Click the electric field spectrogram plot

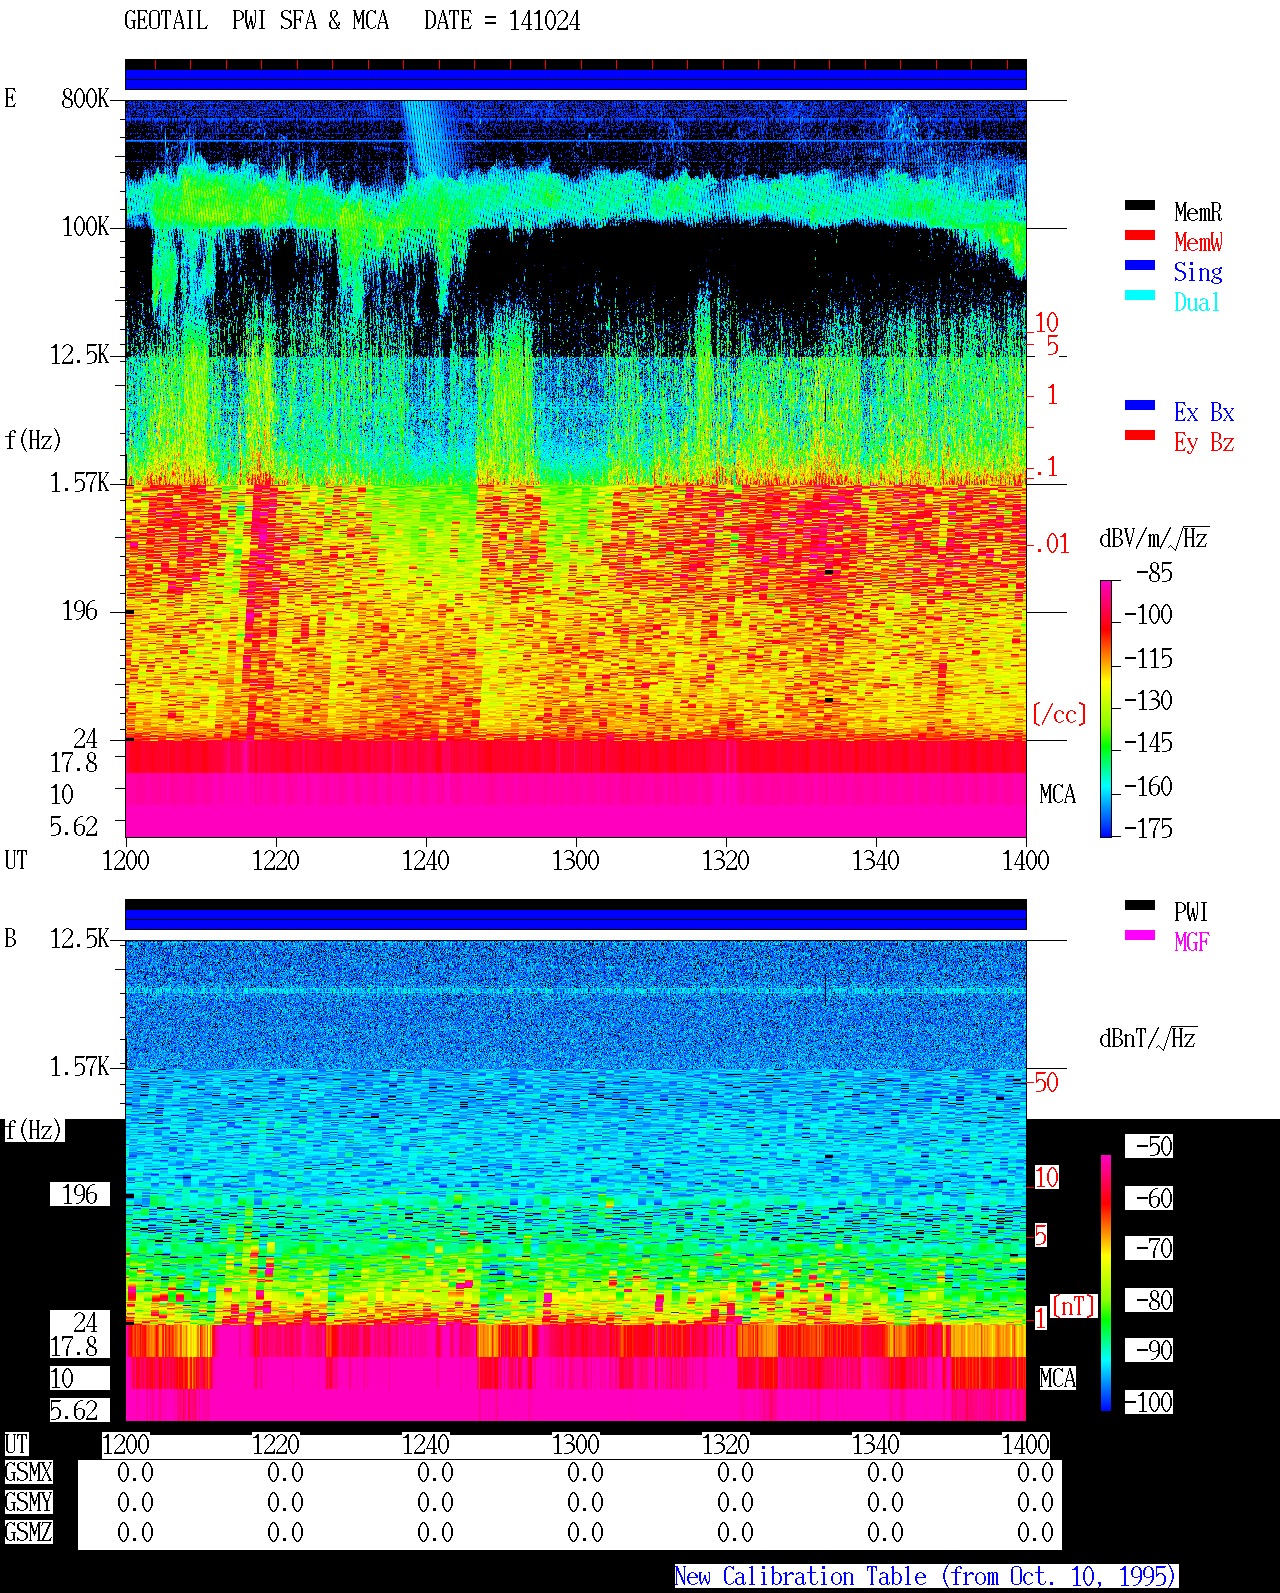(x=576, y=468)
